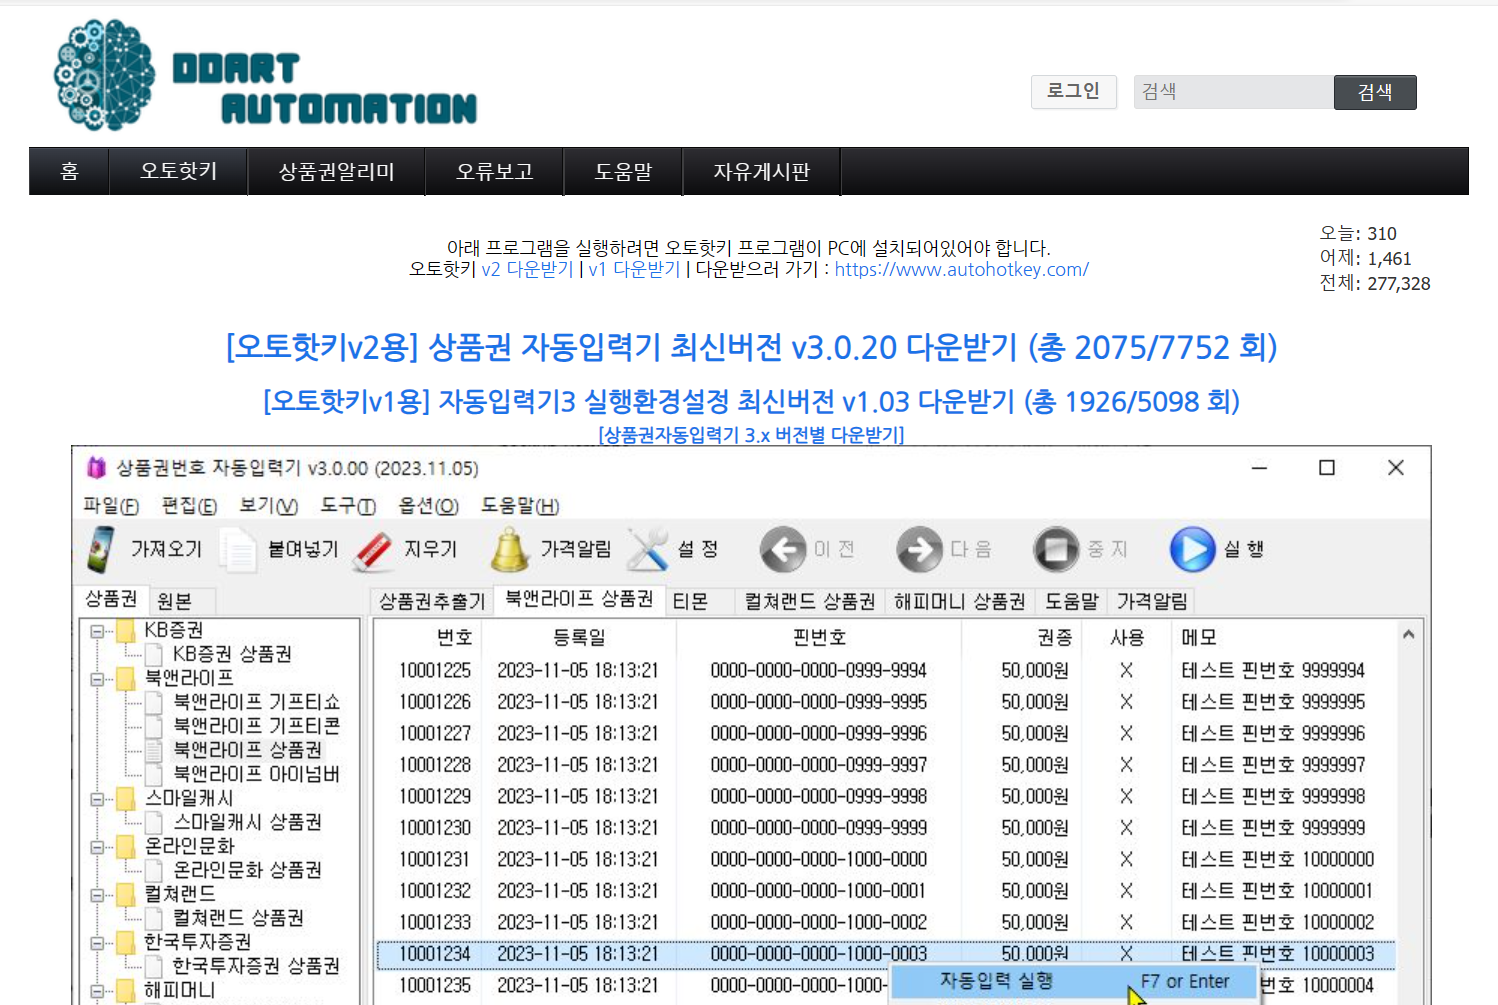Go to 홈 in the navigation bar
Screen dimensions: 1498x1005
pos(69,171)
